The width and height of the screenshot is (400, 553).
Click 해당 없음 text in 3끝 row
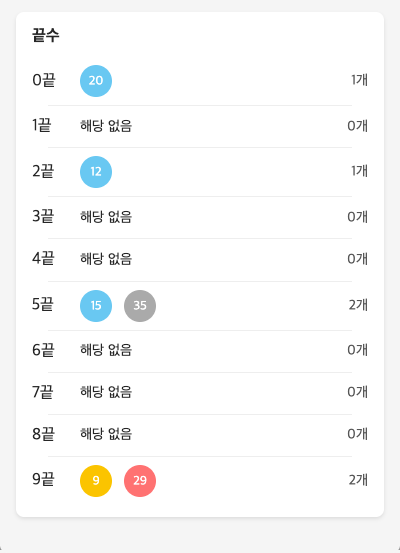[x=106, y=217]
